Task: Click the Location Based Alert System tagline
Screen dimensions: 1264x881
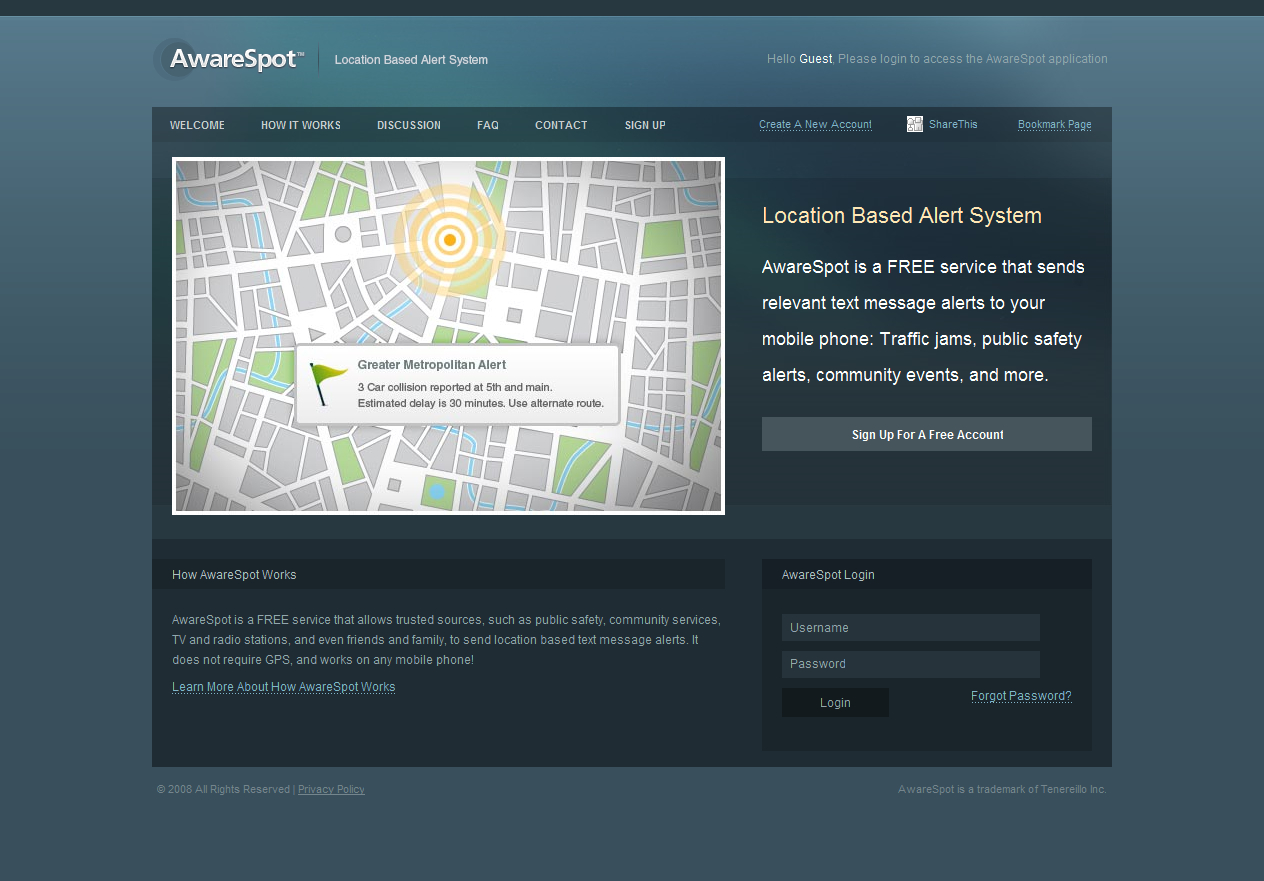Action: 411,60
